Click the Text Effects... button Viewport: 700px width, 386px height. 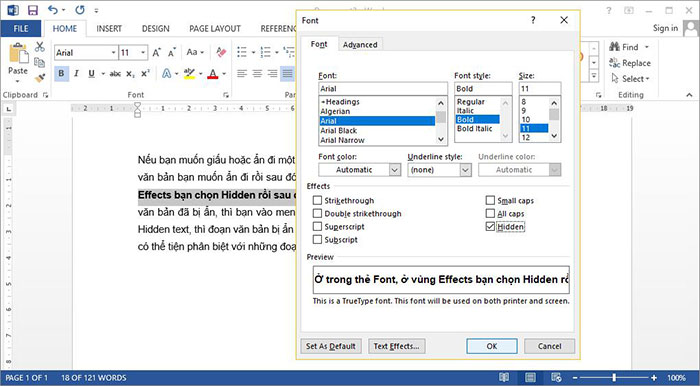396,346
